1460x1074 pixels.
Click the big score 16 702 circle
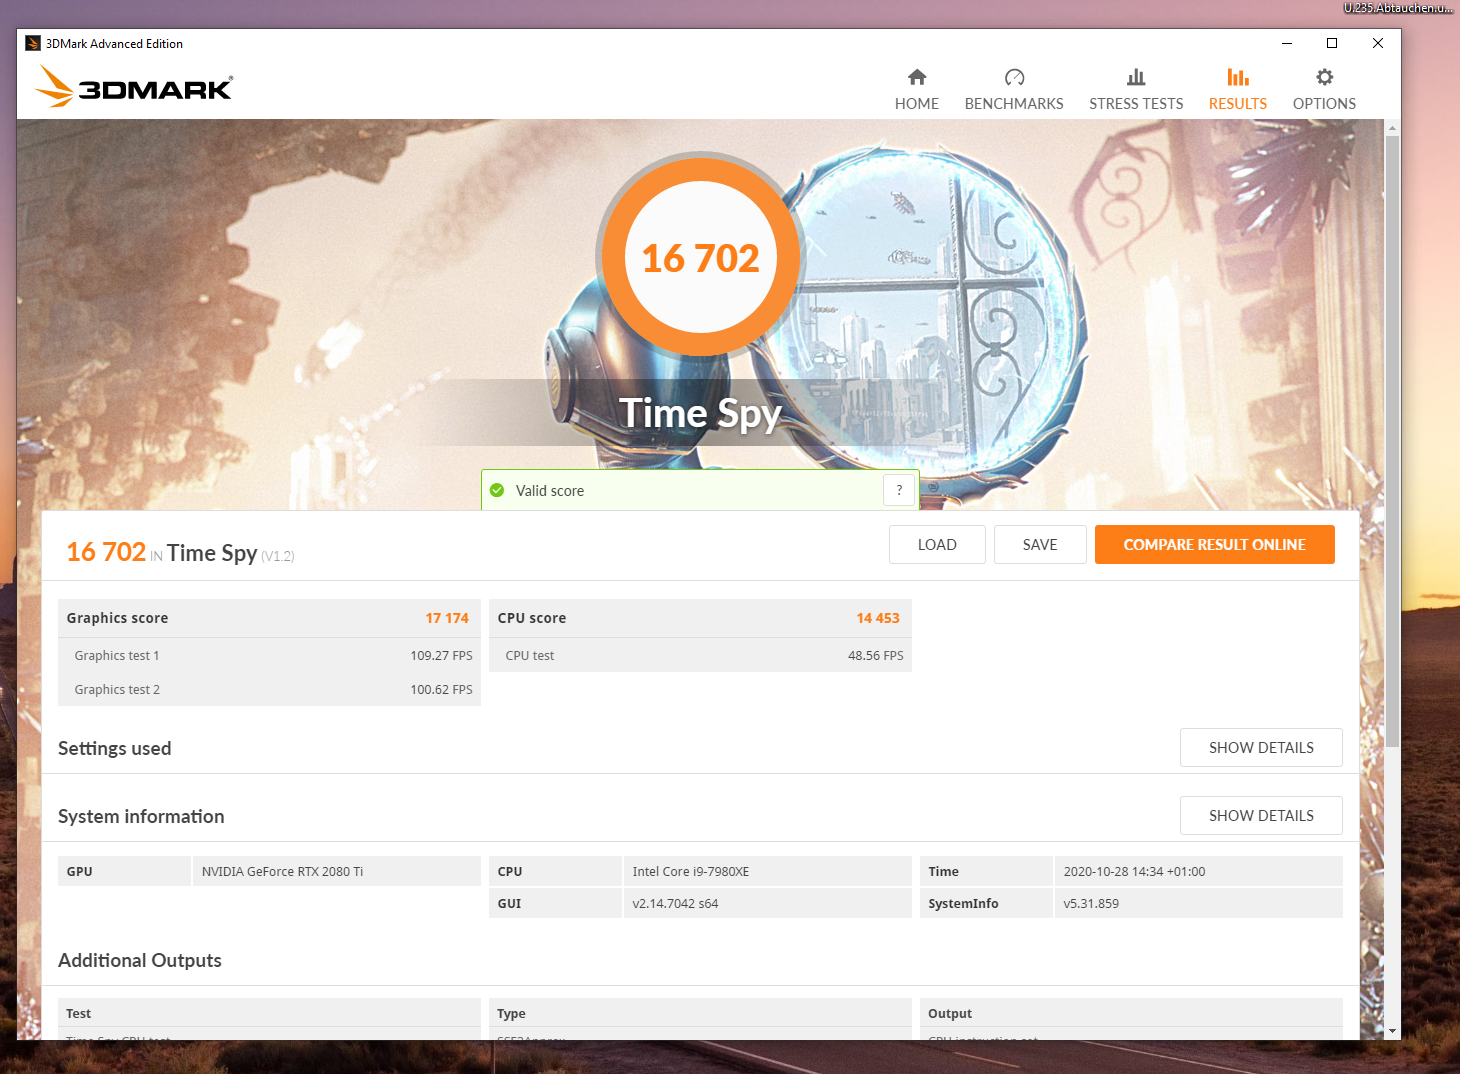pyautogui.click(x=701, y=257)
